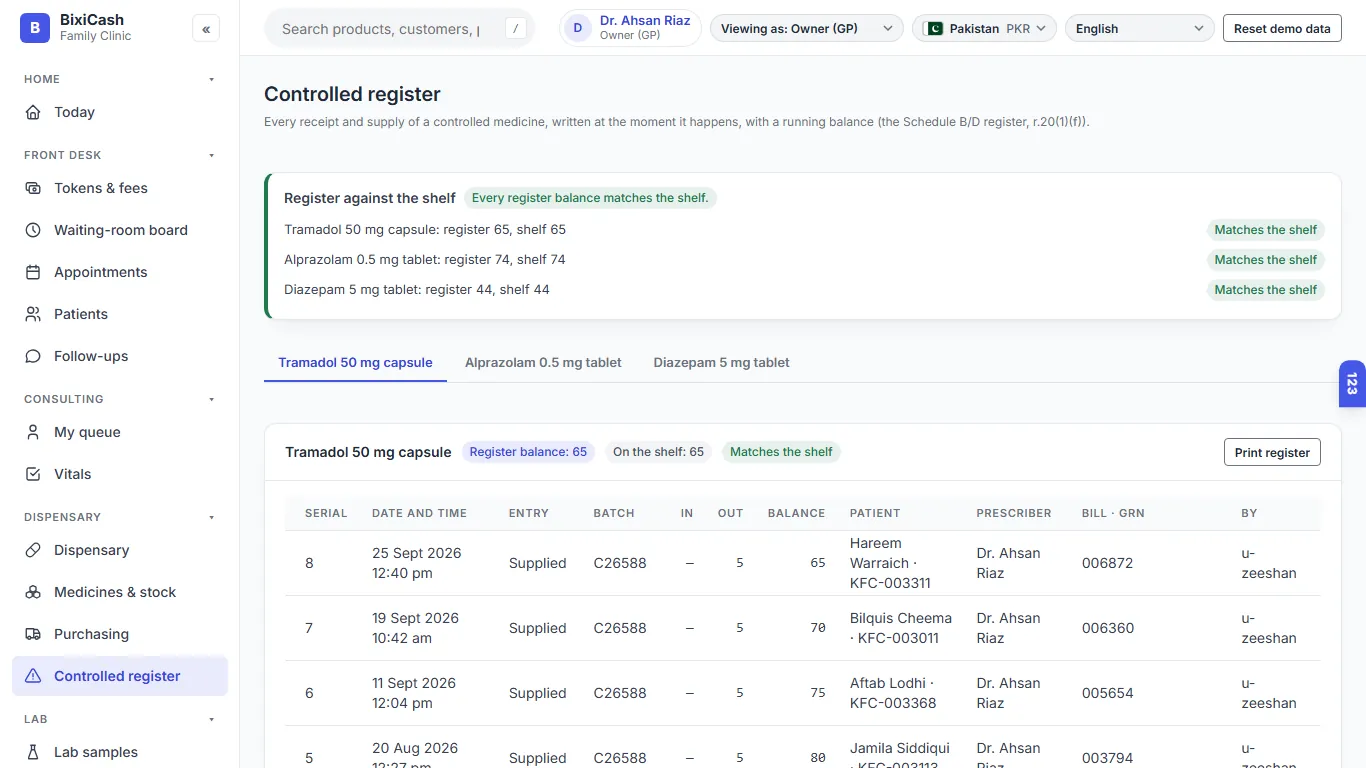The width and height of the screenshot is (1366, 768).
Task: Click the slash shortcut key hint
Action: [516, 29]
